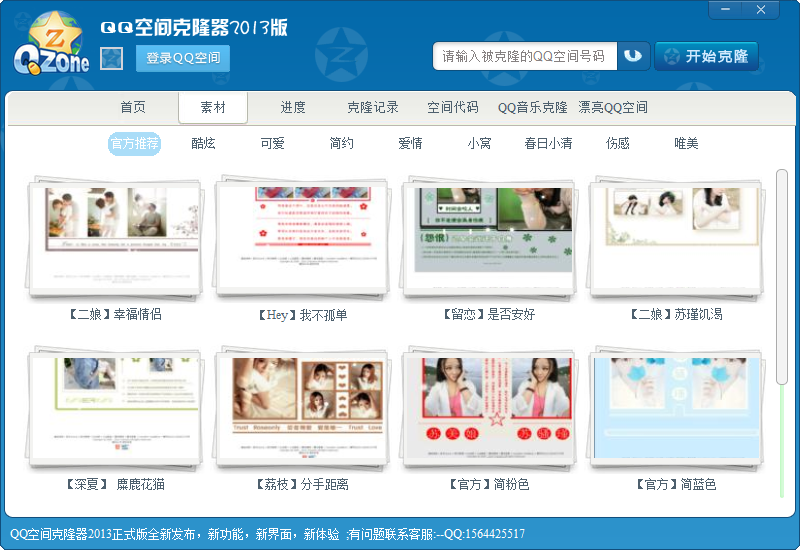Open the QQ音乐克隆 tab
The width and height of the screenshot is (800, 550).
[x=532, y=108]
